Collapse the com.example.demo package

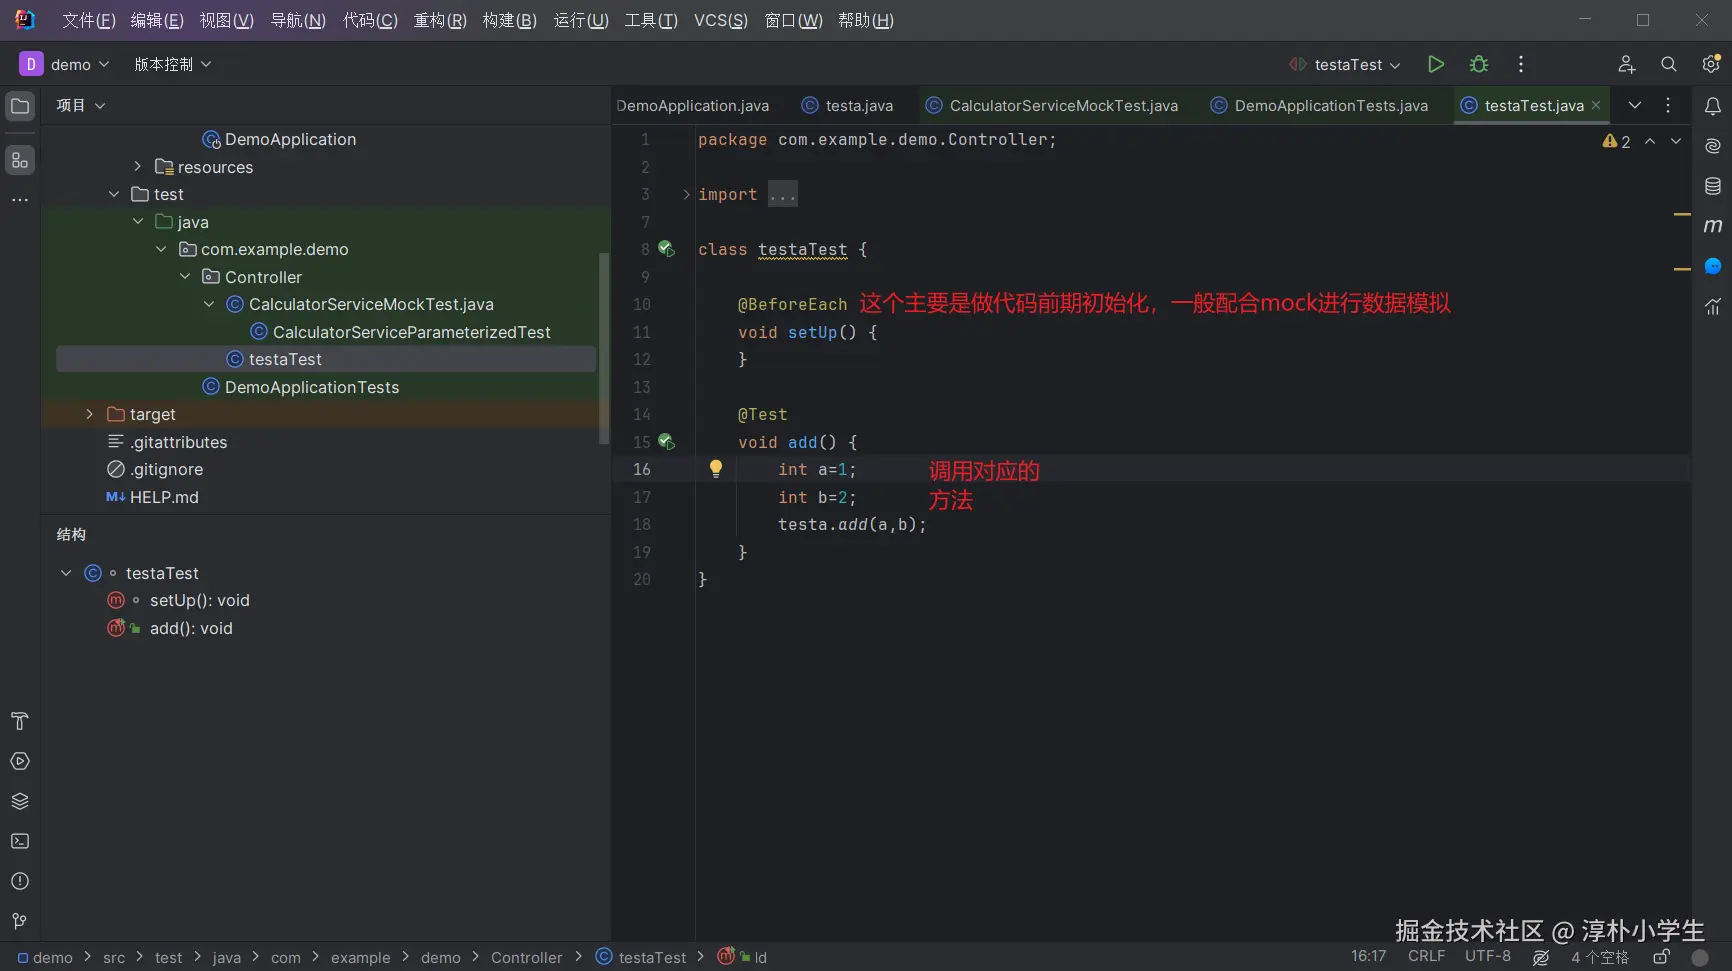point(161,249)
